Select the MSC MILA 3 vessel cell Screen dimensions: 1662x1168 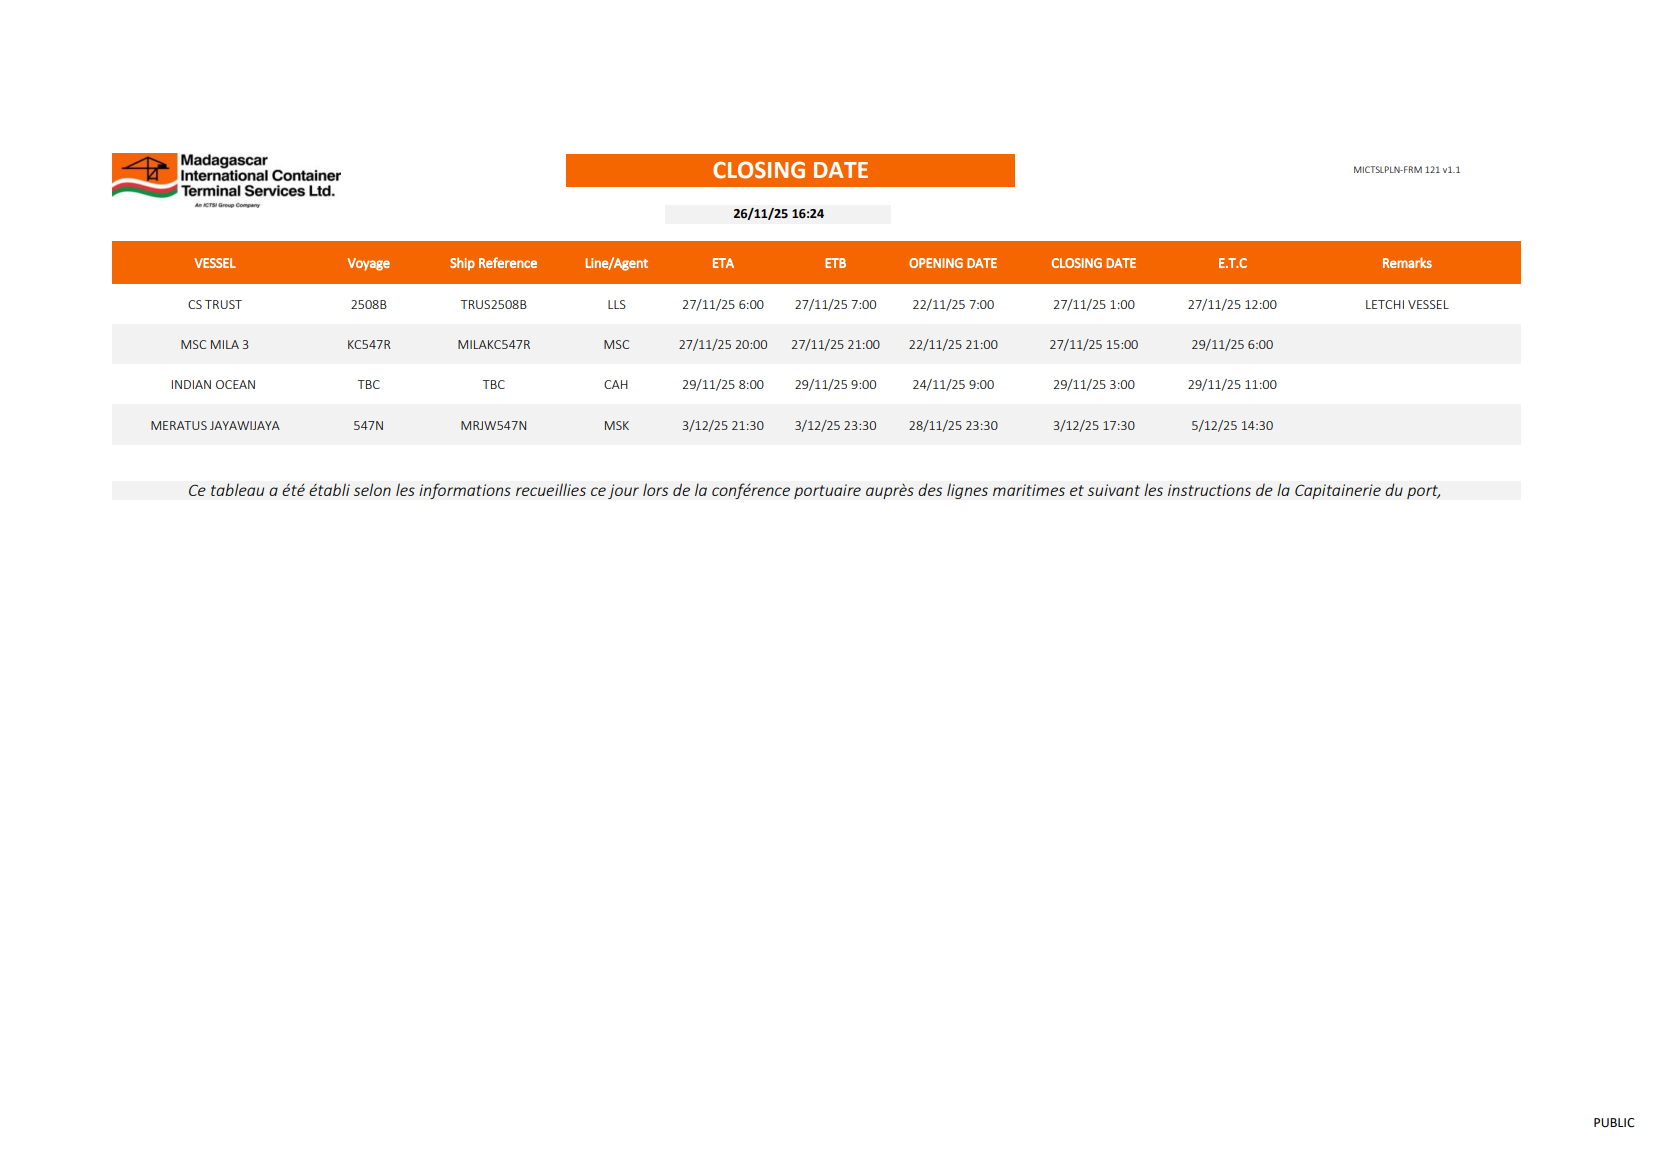[x=215, y=345]
